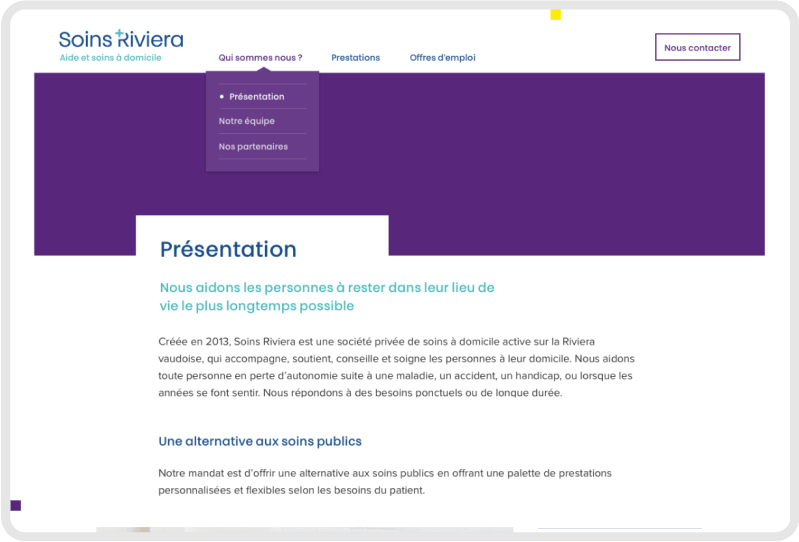Click the yellow square decoration at top
The height and width of the screenshot is (542, 799).
click(x=556, y=14)
